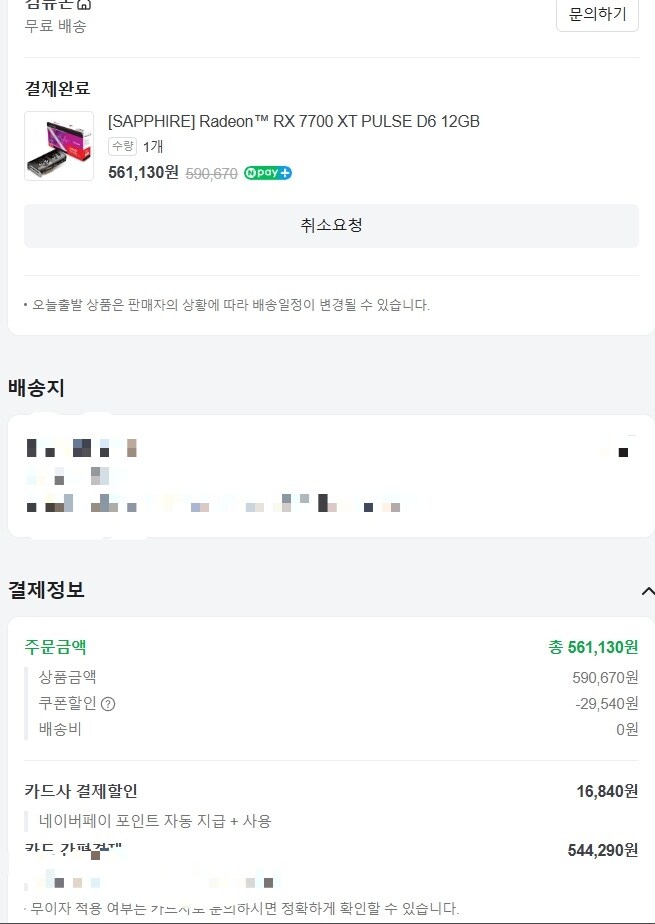Click the 주문금액 order amount heading
The height and width of the screenshot is (924, 655).
(54, 647)
